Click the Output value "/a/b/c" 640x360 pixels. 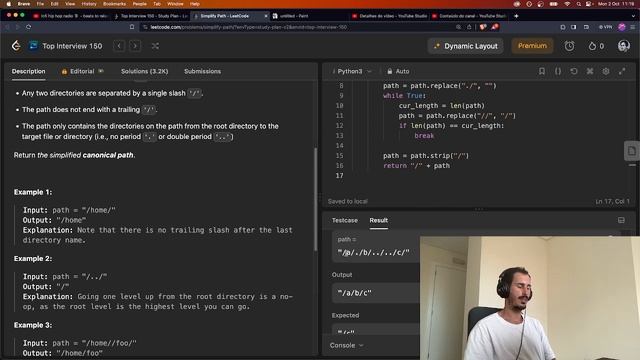355,293
